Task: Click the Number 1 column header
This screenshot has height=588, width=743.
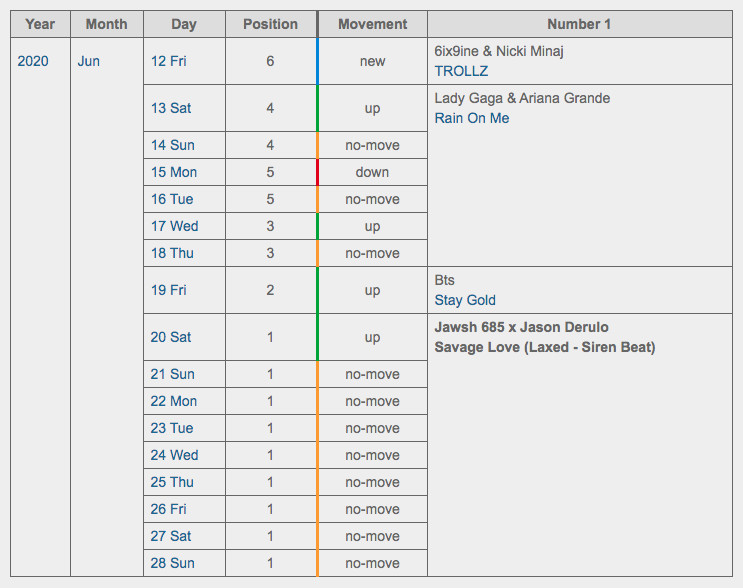Action: [x=580, y=24]
